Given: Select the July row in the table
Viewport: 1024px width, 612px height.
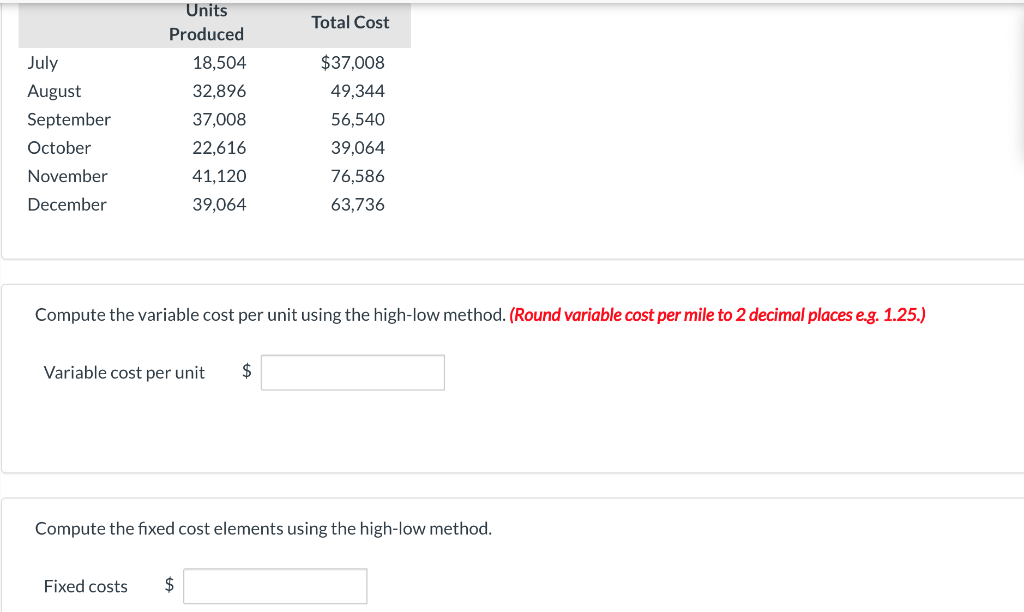Looking at the screenshot, I should pyautogui.click(x=43, y=63).
